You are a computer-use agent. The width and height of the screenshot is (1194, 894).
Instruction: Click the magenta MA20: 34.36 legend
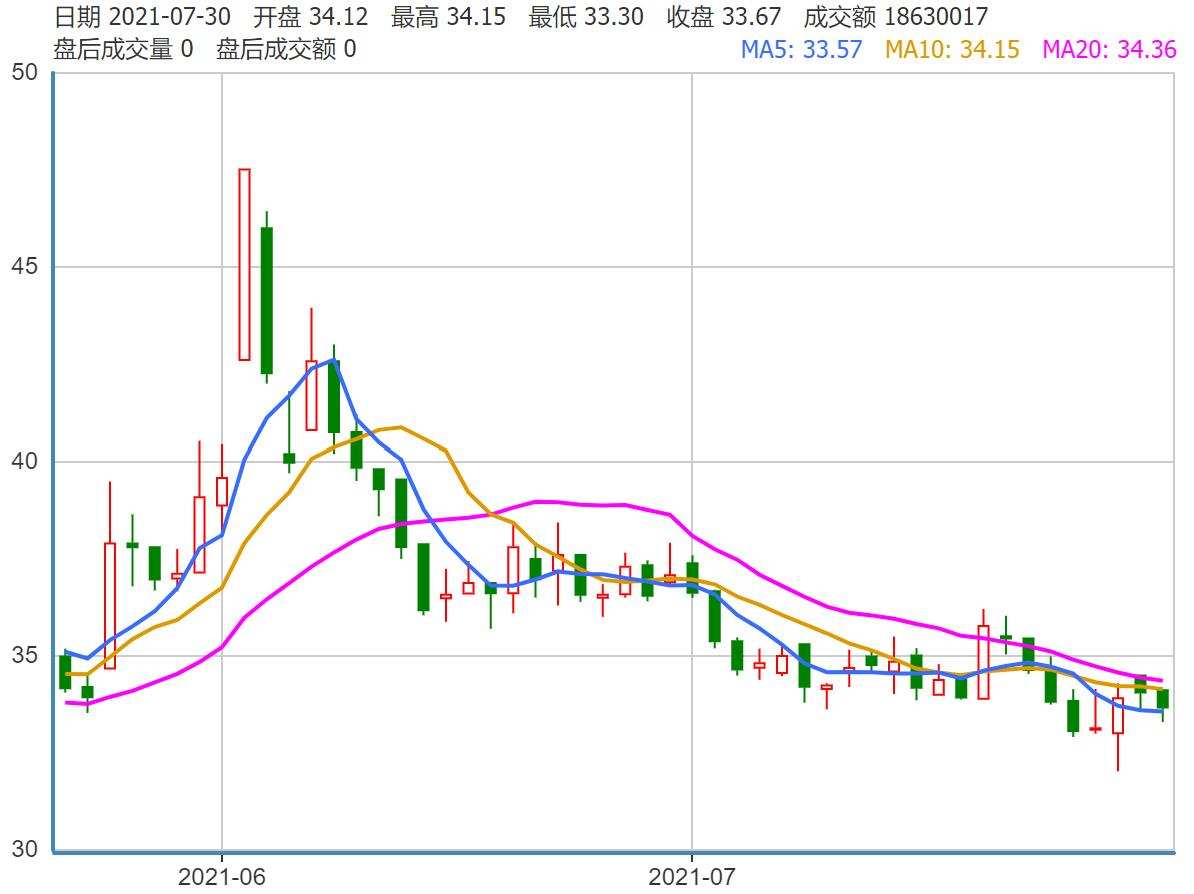(x=1109, y=49)
